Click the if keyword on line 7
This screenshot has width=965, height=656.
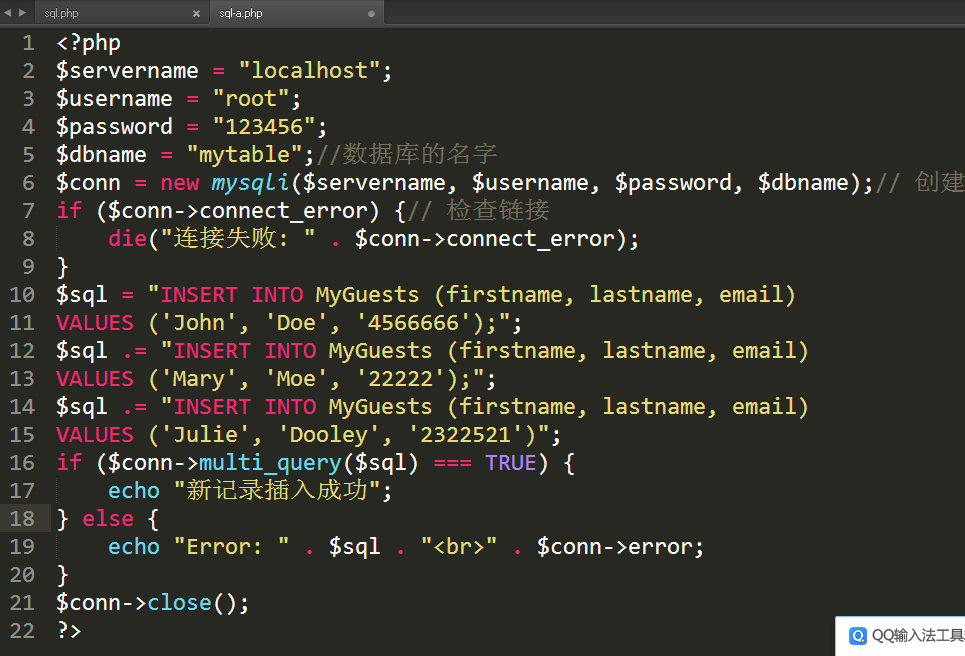click(69, 210)
